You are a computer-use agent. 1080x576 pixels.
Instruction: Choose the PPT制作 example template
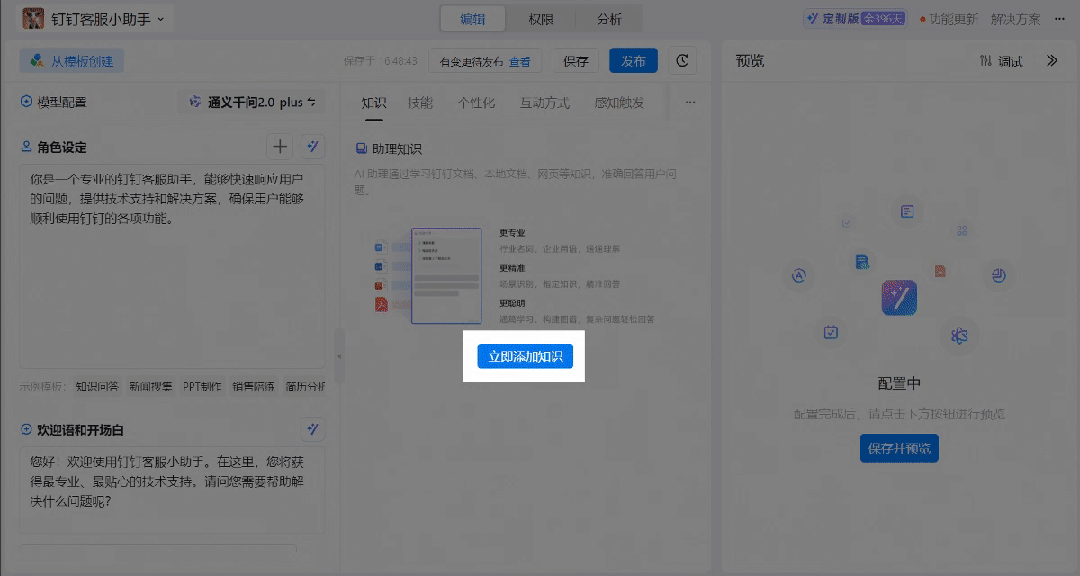coord(202,387)
